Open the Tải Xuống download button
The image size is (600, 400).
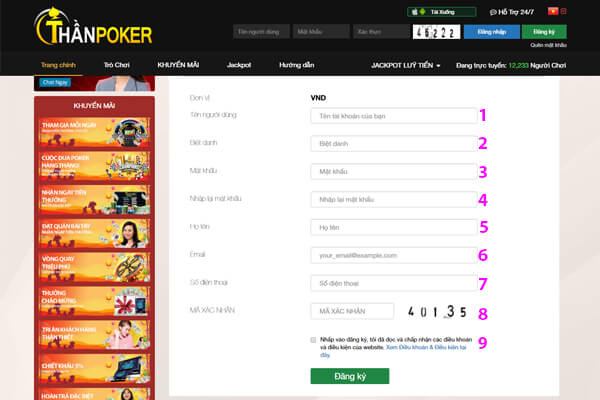coord(442,12)
